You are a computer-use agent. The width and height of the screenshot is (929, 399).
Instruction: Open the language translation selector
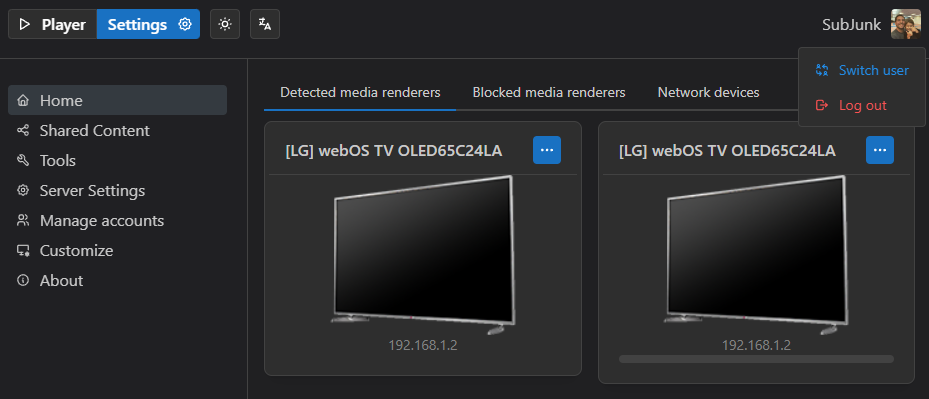click(265, 24)
